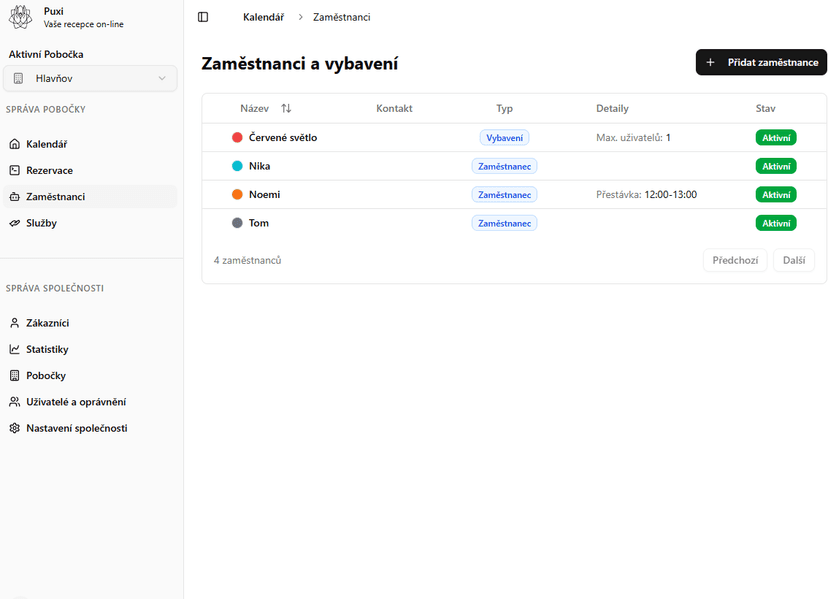Click the Rezervace icon in sidebar
828x599 pixels.
coord(15,170)
